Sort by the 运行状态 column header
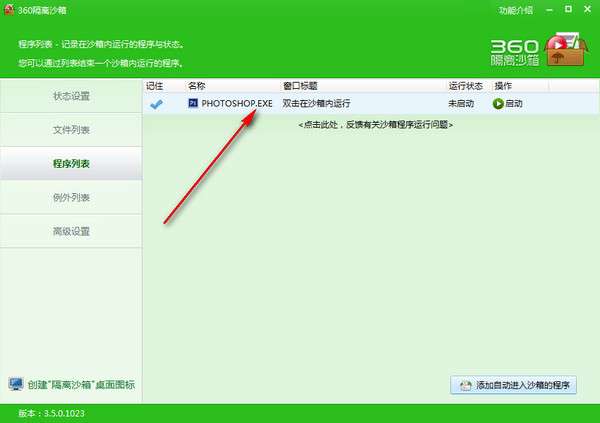This screenshot has height=423, width=600. click(x=466, y=86)
